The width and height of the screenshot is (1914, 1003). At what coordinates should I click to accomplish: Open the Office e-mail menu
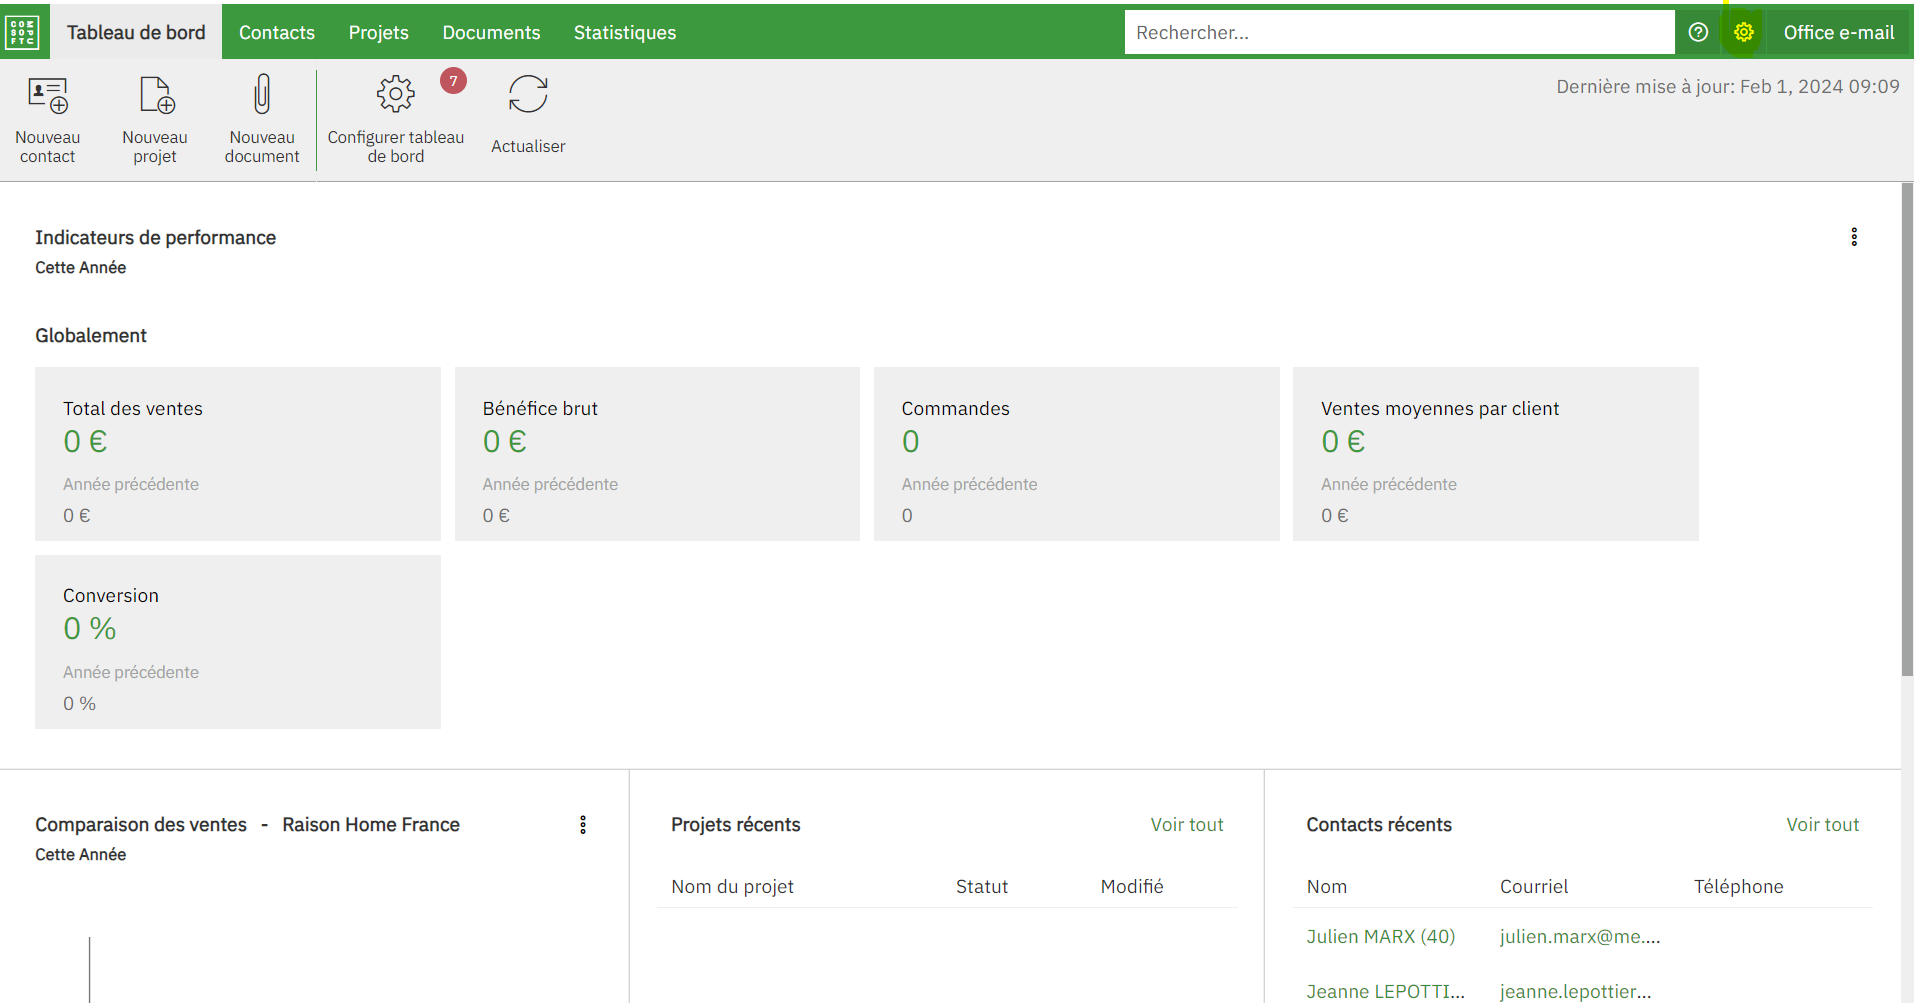click(1838, 32)
